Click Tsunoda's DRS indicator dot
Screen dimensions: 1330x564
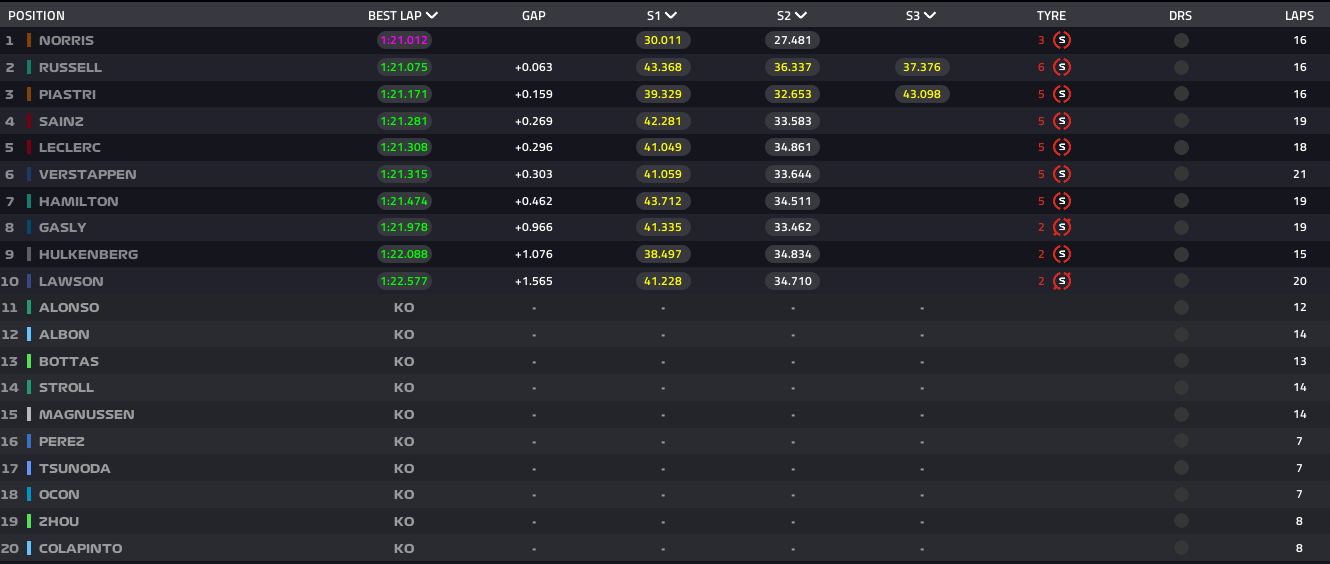1181,468
